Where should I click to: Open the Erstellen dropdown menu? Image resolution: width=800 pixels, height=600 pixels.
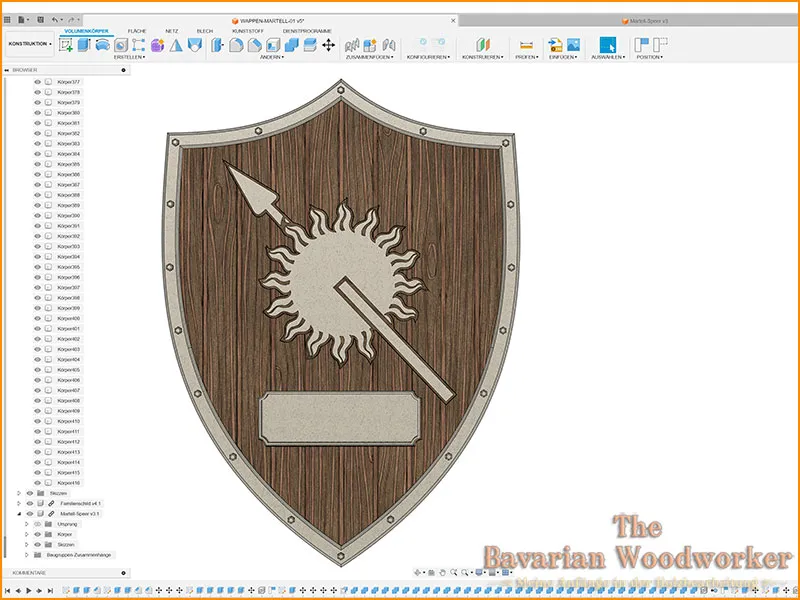coord(130,57)
